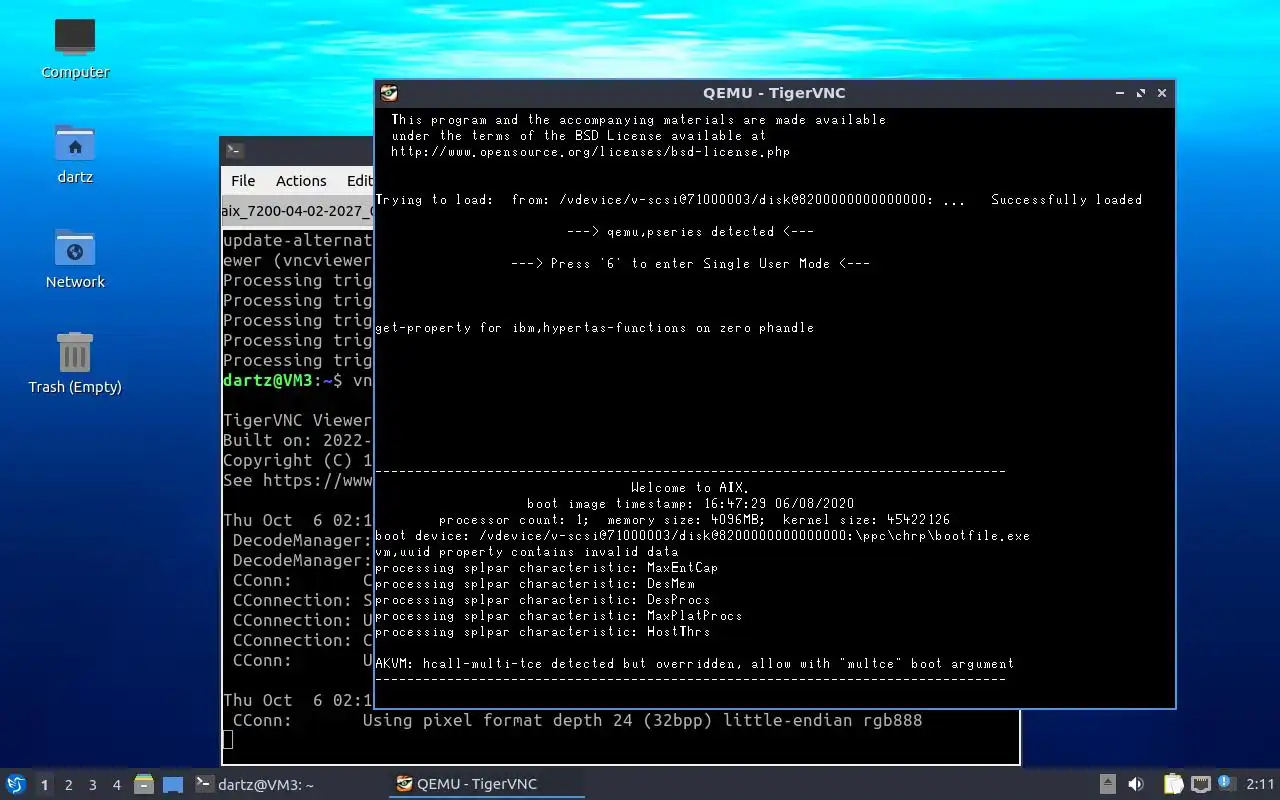Click the 'get-property for ibm,hypertas-functions' line

594,328
